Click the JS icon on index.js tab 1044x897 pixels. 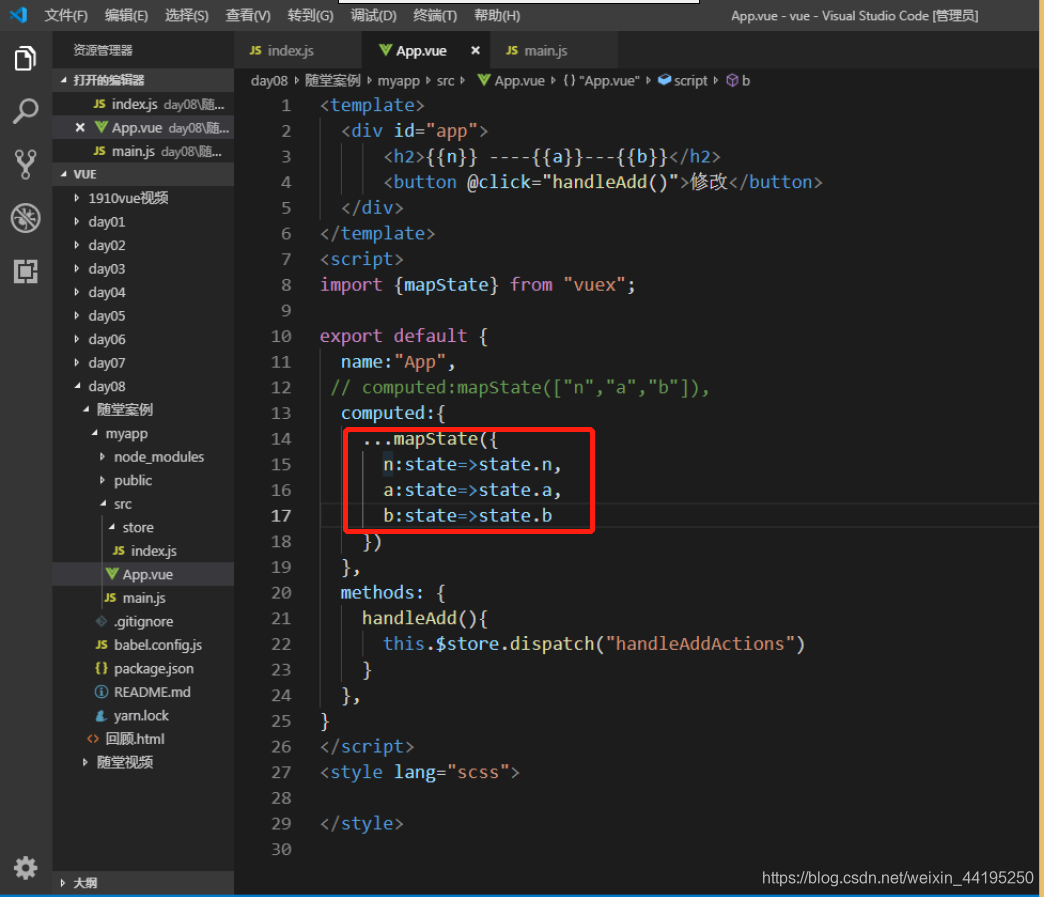click(x=256, y=51)
